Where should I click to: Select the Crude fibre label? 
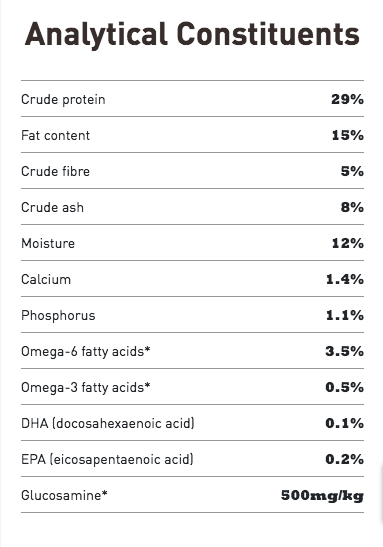tap(55, 171)
